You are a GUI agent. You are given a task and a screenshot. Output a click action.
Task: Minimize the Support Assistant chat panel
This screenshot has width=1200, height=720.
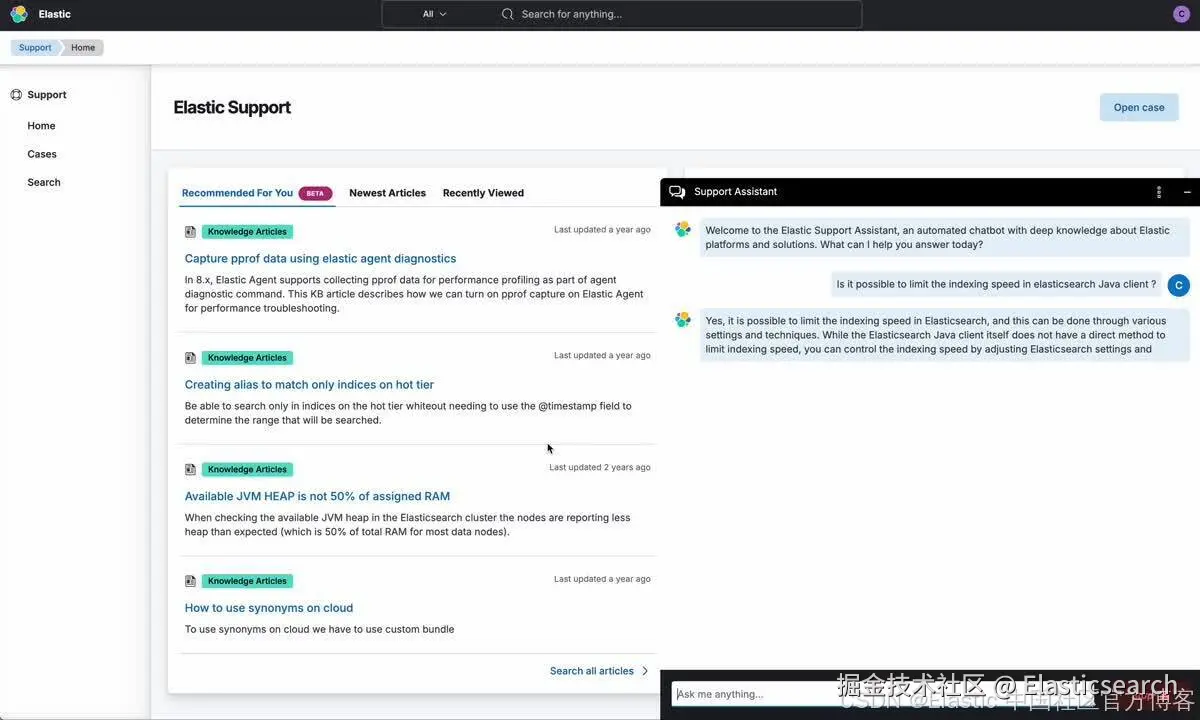click(x=1187, y=192)
